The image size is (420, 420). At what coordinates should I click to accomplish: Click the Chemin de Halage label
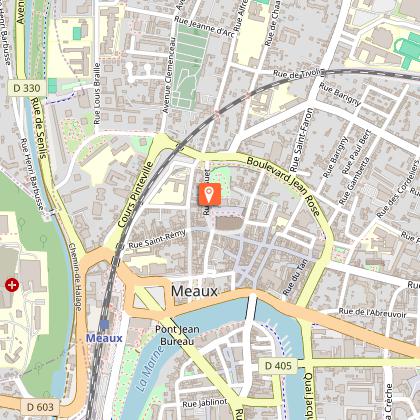coord(75,277)
